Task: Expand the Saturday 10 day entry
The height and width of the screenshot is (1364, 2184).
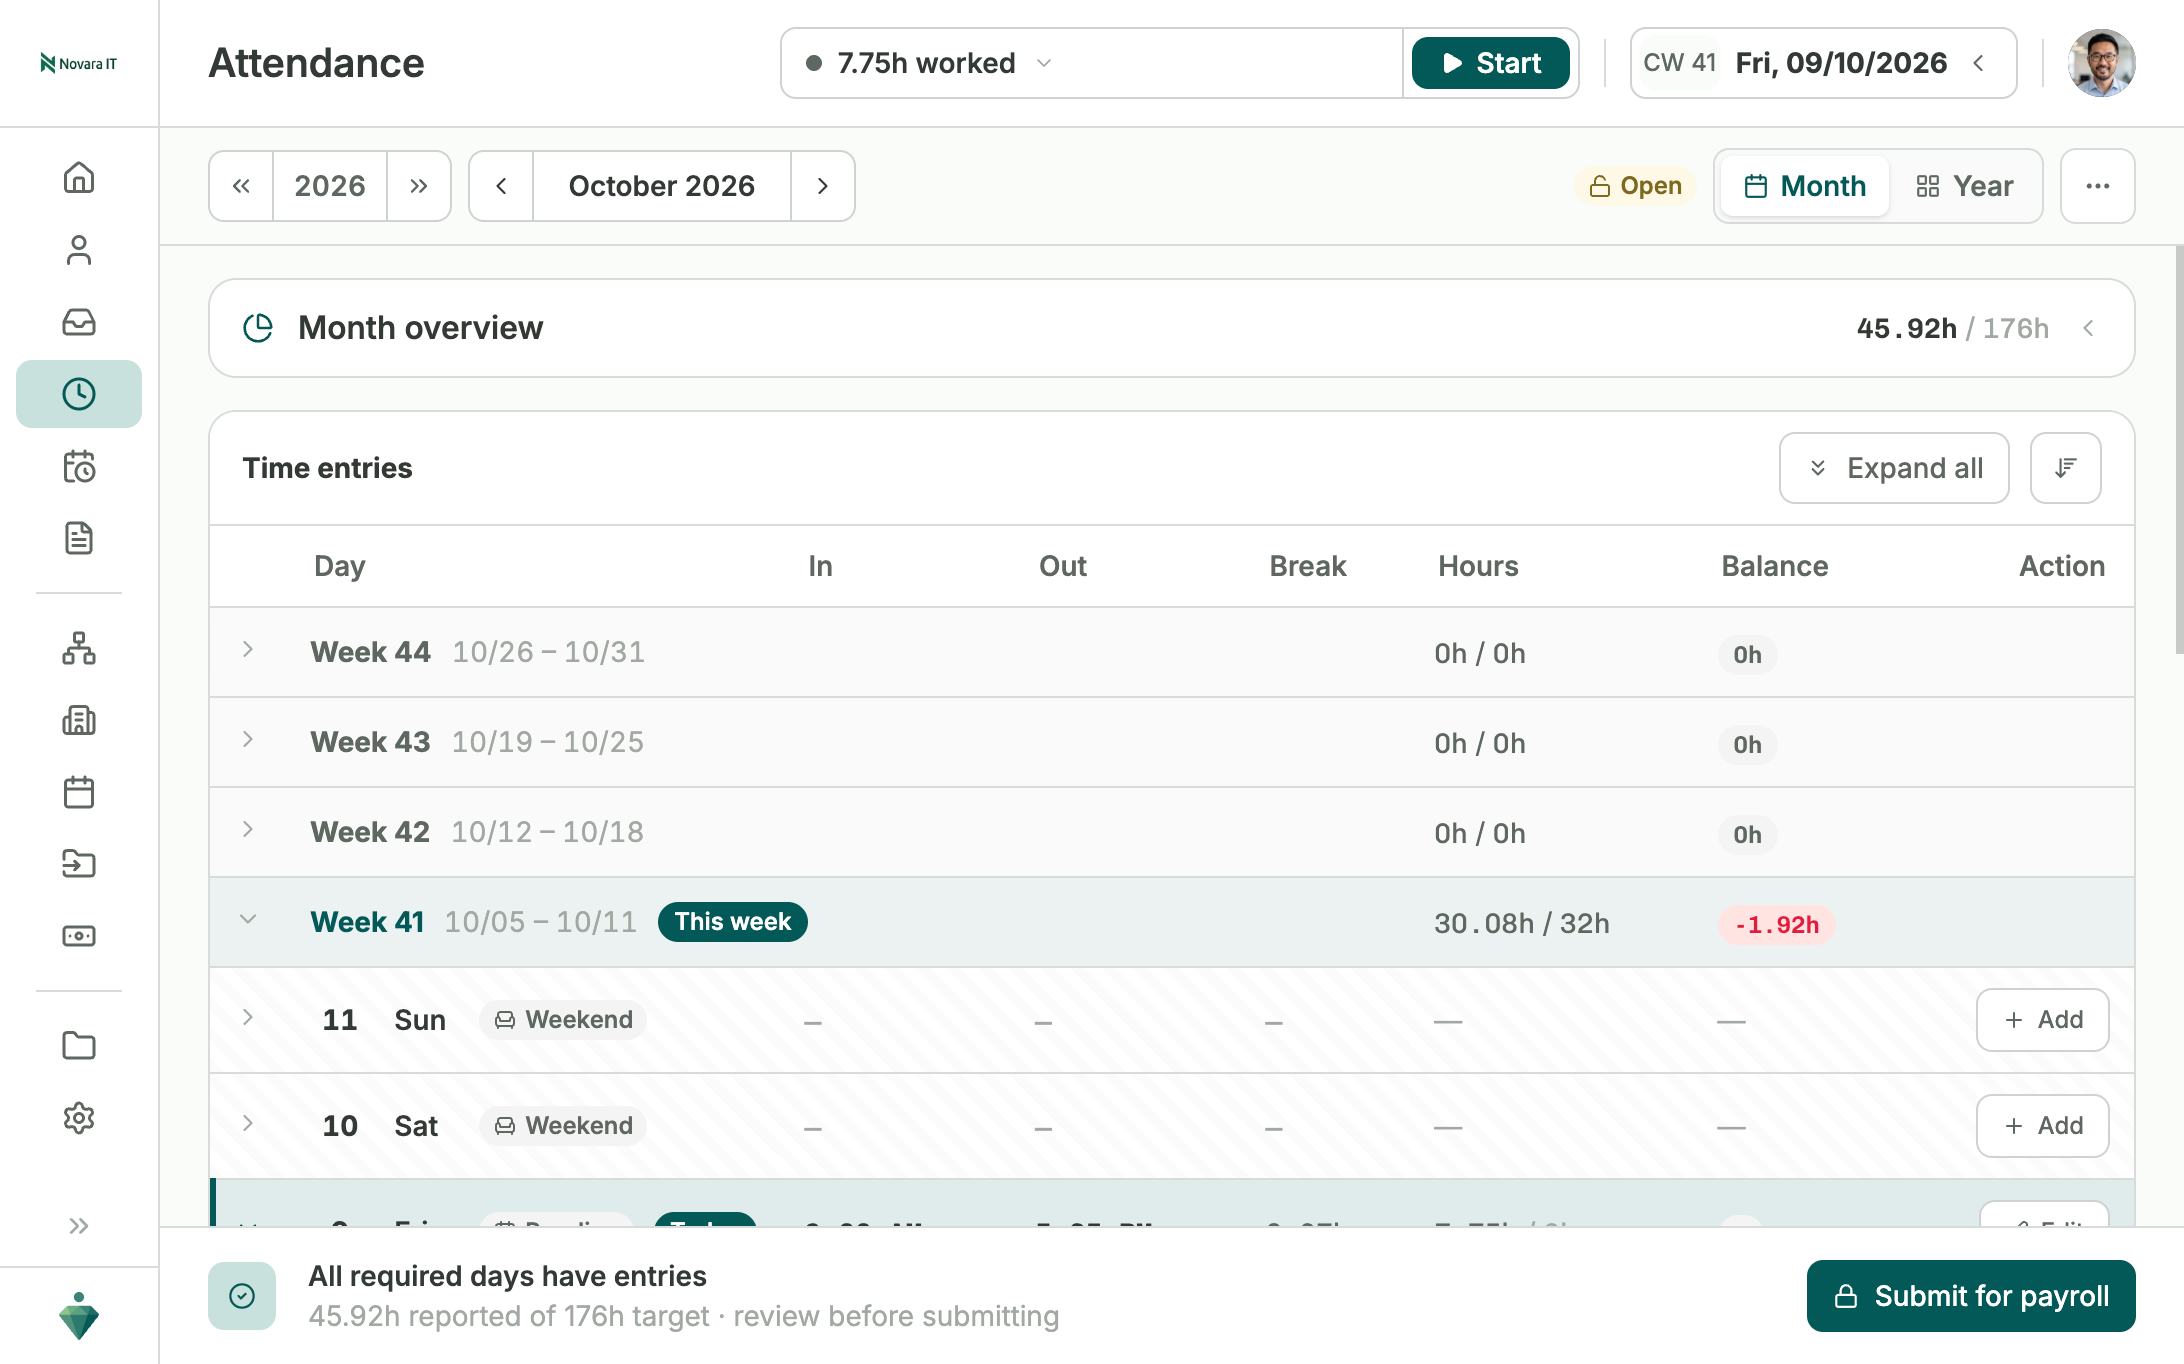Action: tap(248, 1125)
